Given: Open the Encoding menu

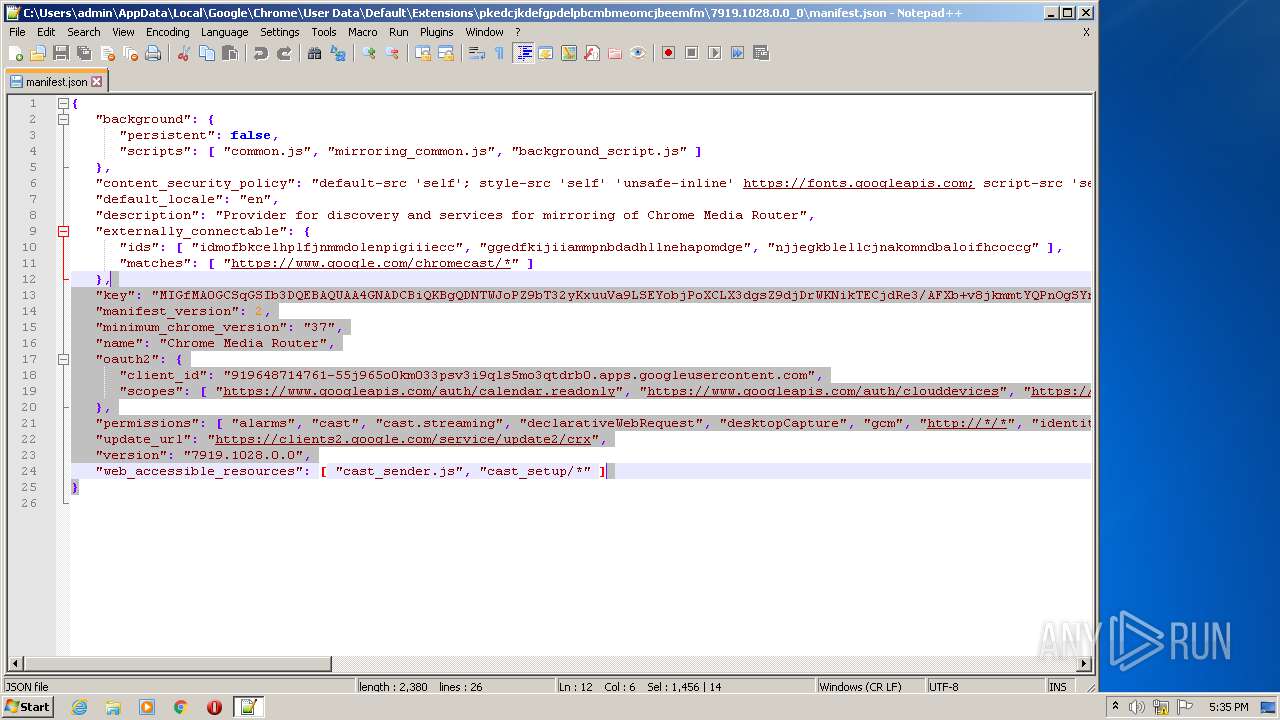Looking at the screenshot, I should click(x=167, y=32).
